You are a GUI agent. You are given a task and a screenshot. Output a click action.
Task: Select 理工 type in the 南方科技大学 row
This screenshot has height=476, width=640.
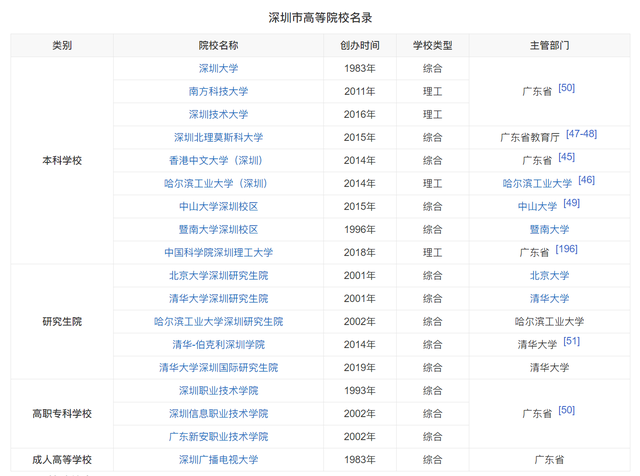[x=432, y=91]
